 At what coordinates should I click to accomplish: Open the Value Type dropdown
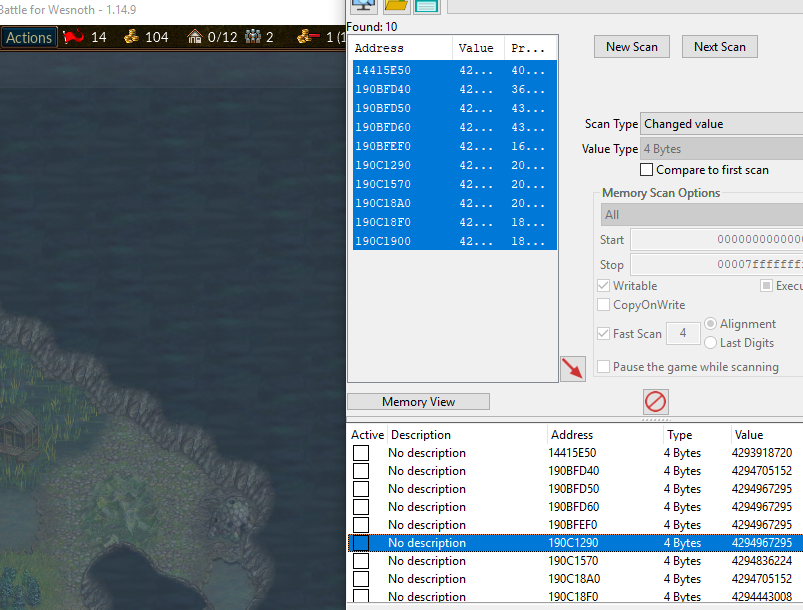(722, 149)
